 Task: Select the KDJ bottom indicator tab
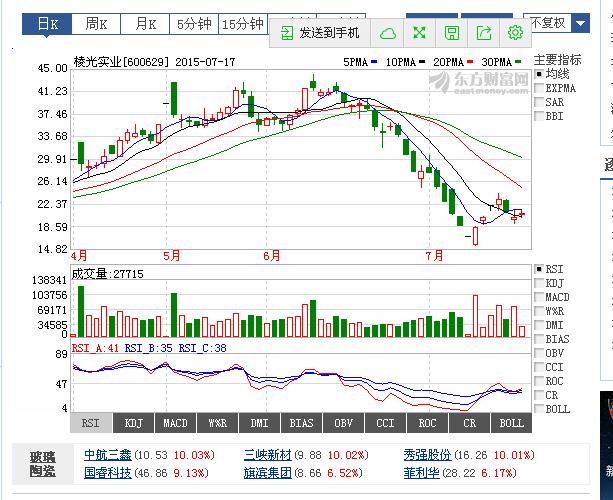click(x=133, y=423)
